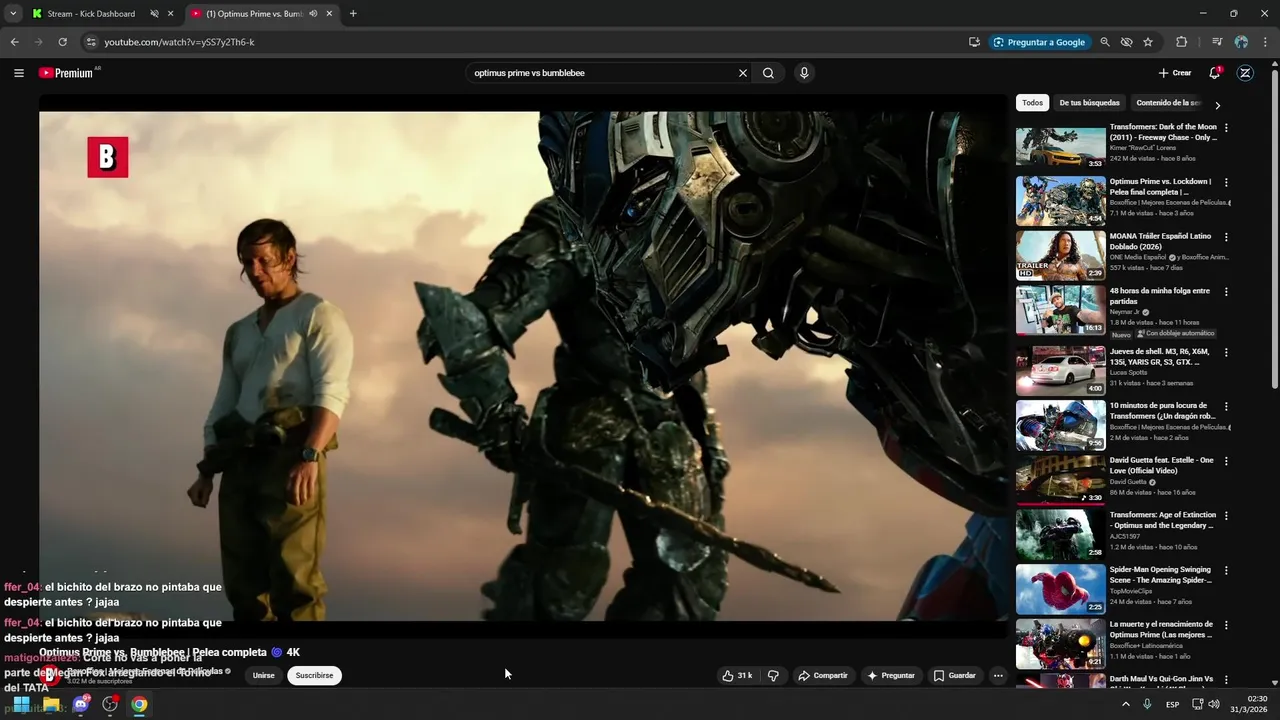Open 10 minutos de pura locura title

[1163, 411]
